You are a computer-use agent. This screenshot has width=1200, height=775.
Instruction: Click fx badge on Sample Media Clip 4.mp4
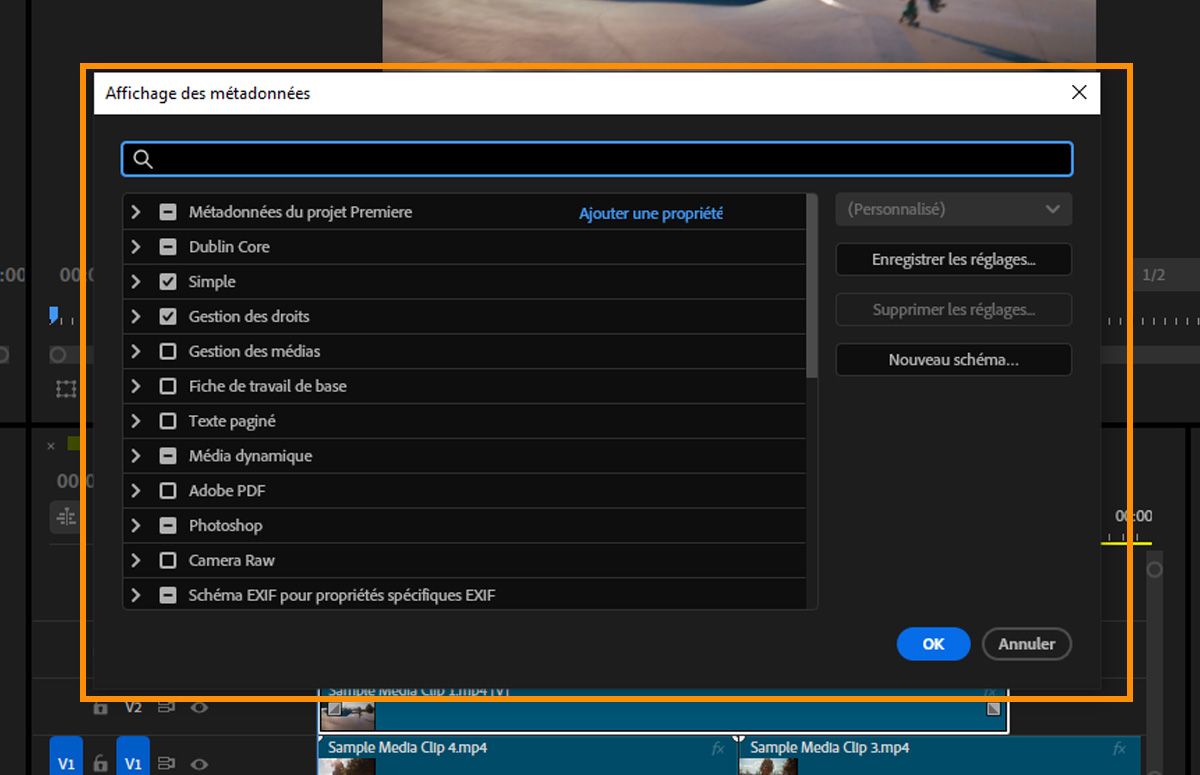pyautogui.click(x=717, y=748)
